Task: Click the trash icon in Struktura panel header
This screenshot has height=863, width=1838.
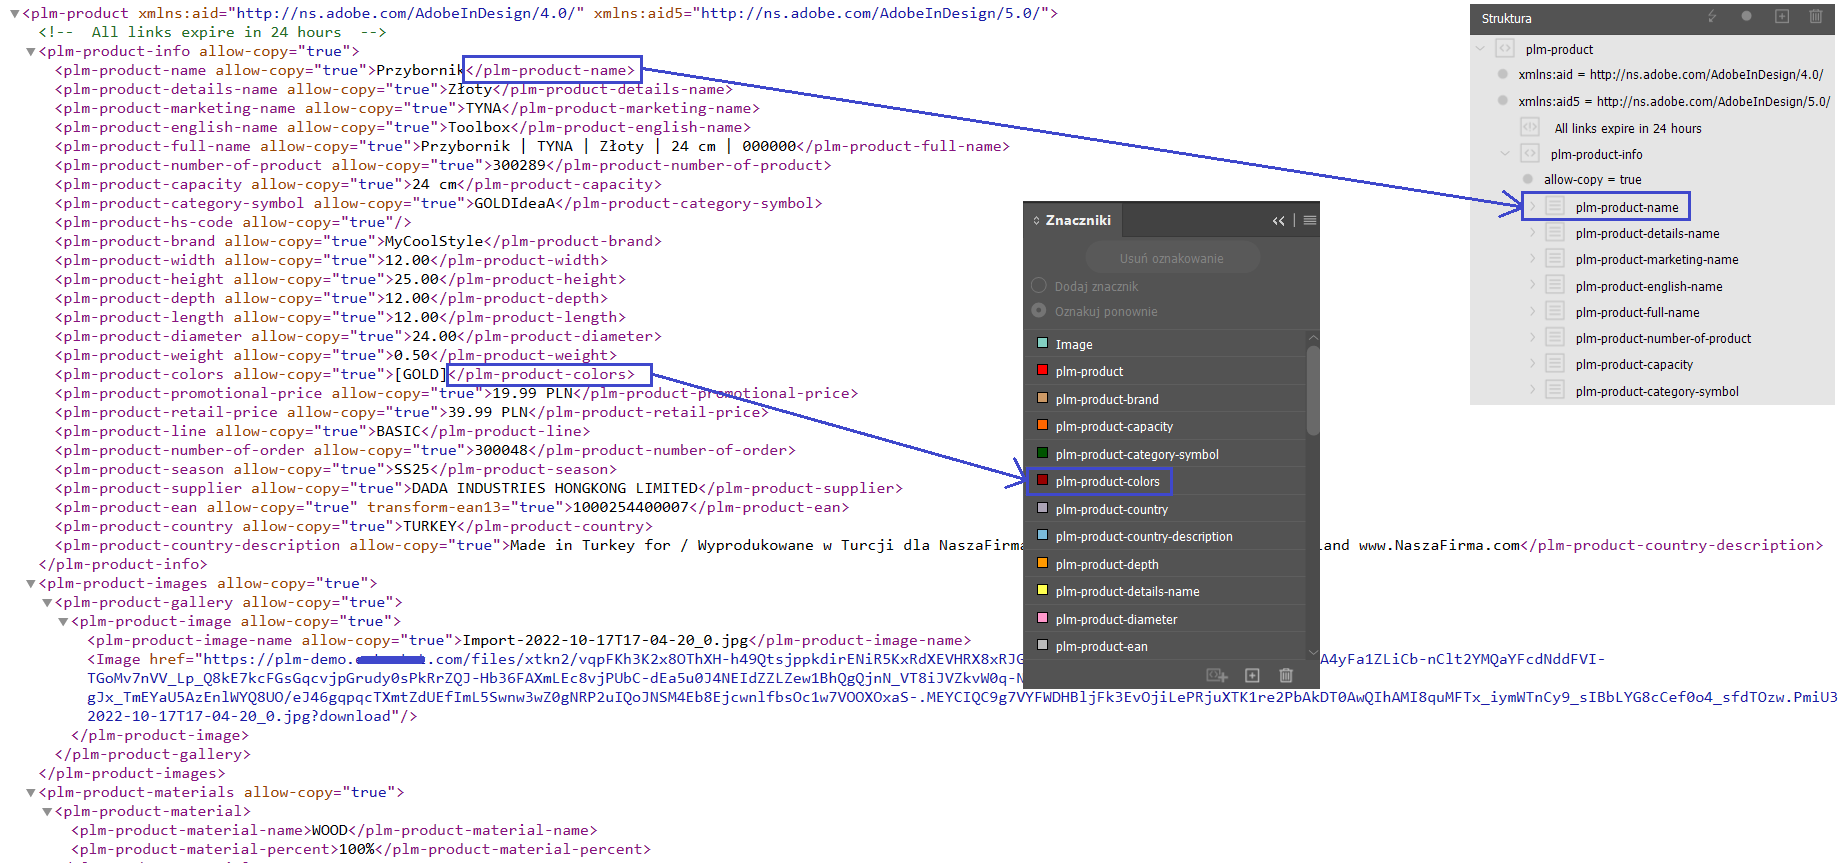Action: coord(1816,17)
